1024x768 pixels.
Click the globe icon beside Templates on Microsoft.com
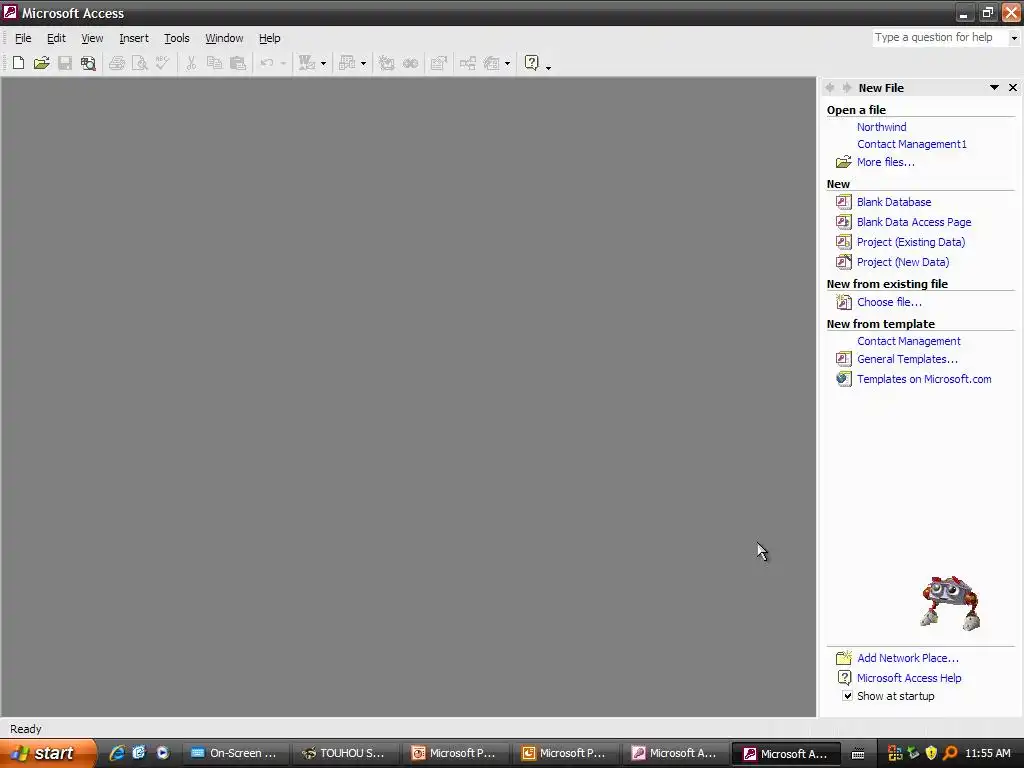tap(844, 379)
